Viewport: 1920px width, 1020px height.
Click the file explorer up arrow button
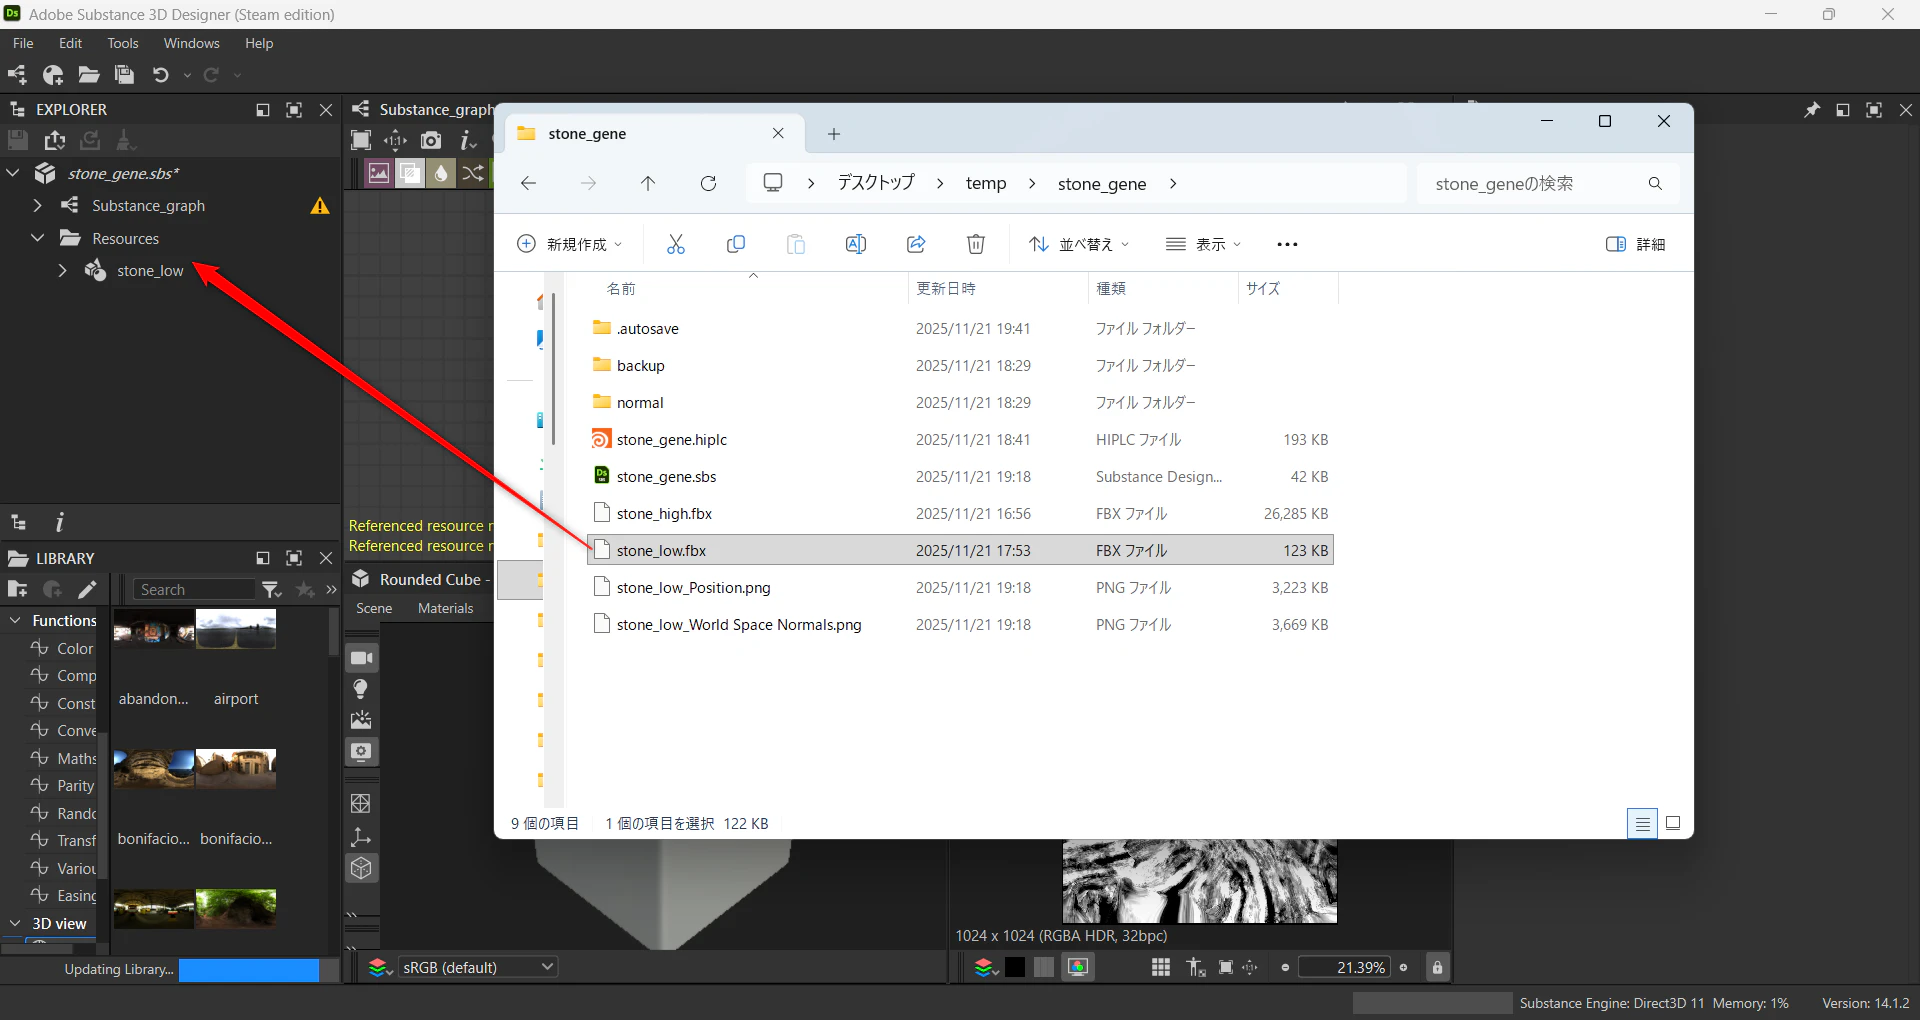click(648, 183)
